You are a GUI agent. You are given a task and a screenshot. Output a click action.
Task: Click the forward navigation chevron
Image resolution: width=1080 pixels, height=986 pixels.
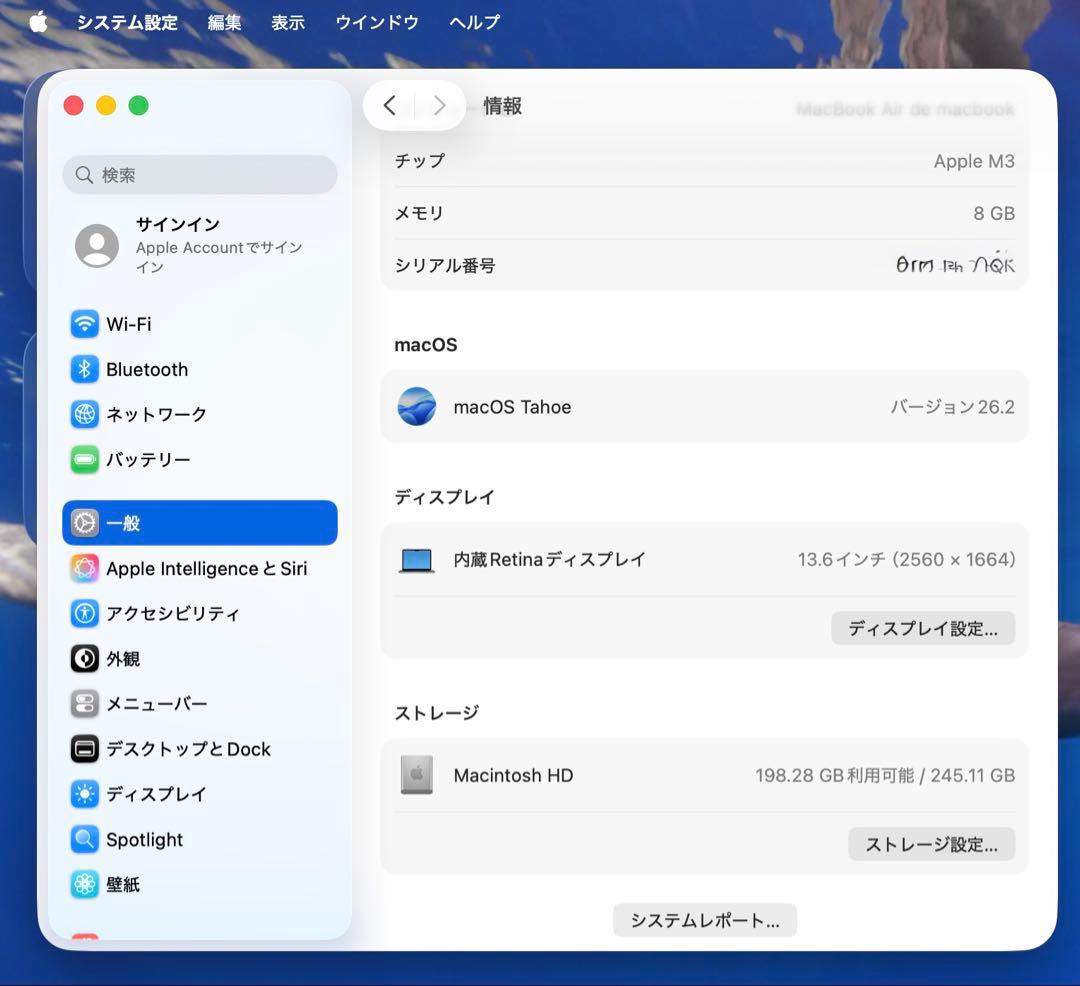click(439, 105)
